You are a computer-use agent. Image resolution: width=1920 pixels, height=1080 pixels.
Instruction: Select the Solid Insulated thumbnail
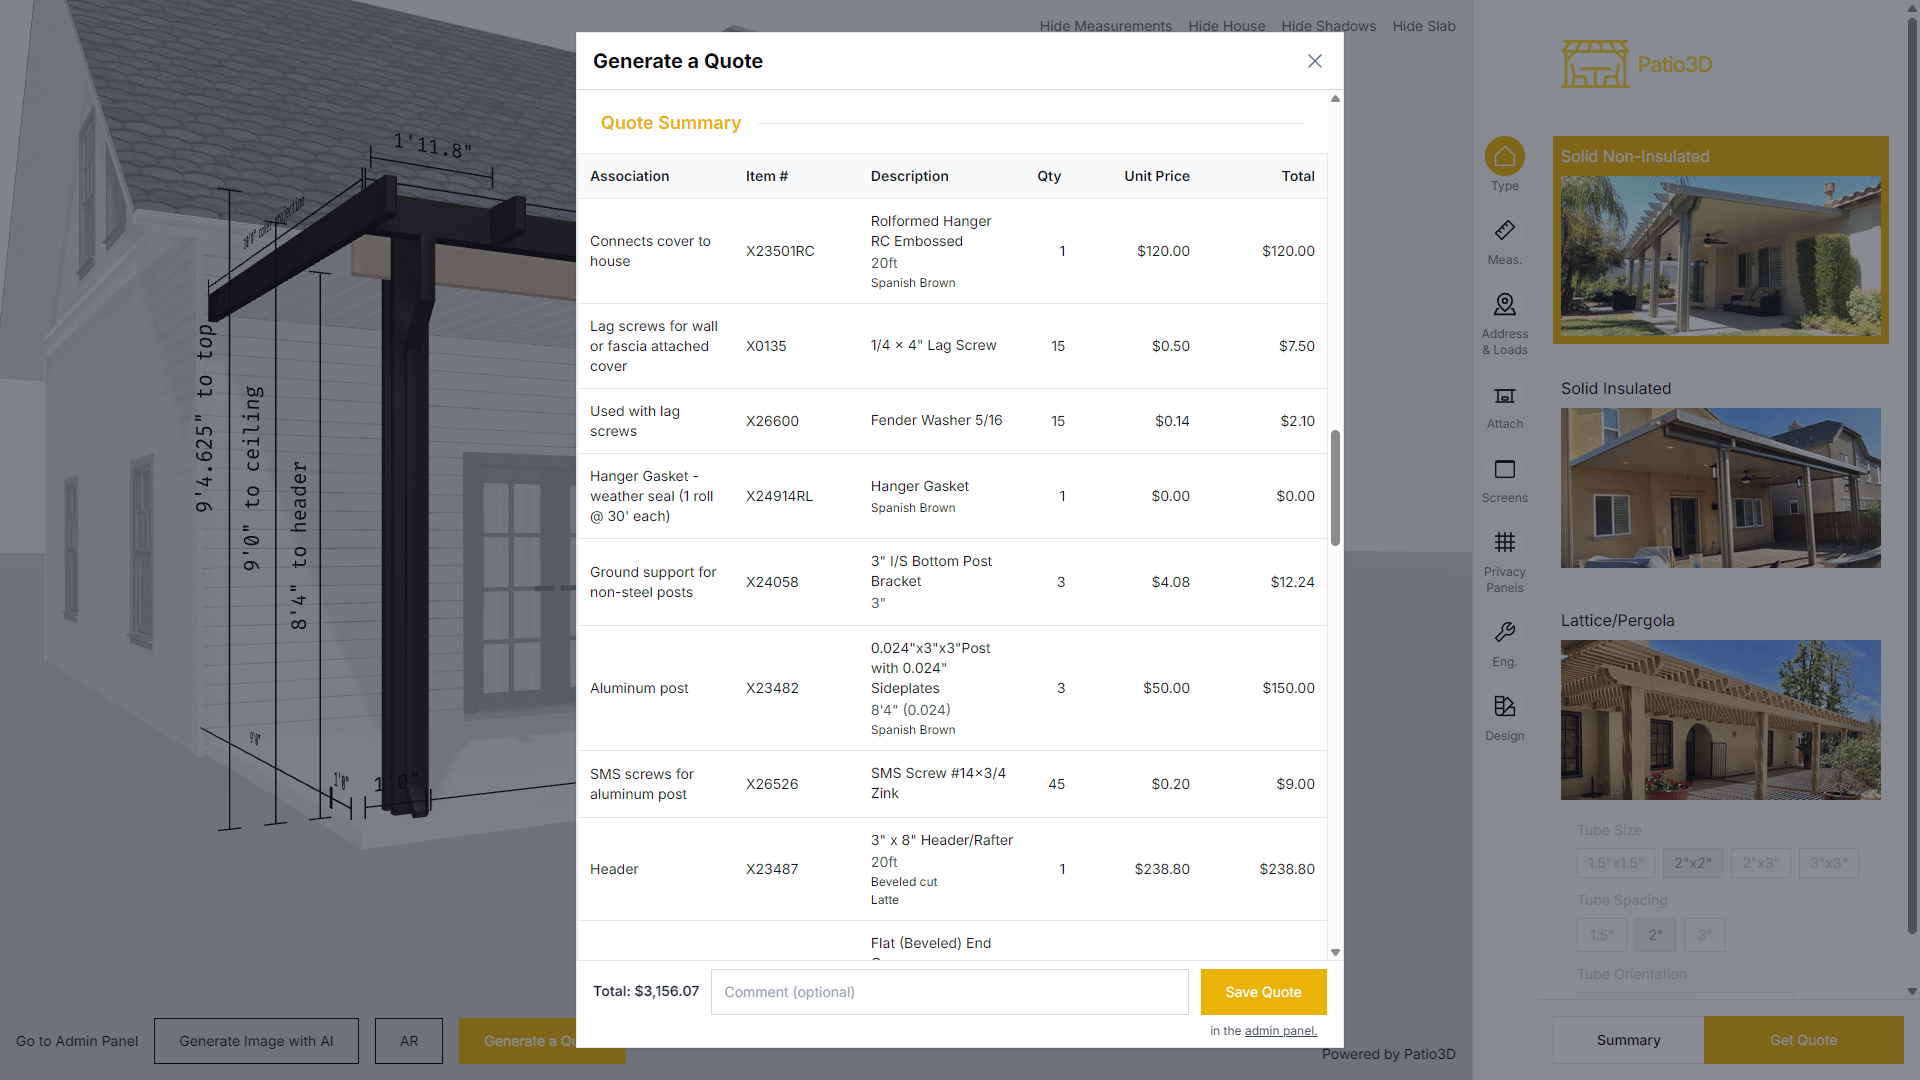click(1720, 488)
